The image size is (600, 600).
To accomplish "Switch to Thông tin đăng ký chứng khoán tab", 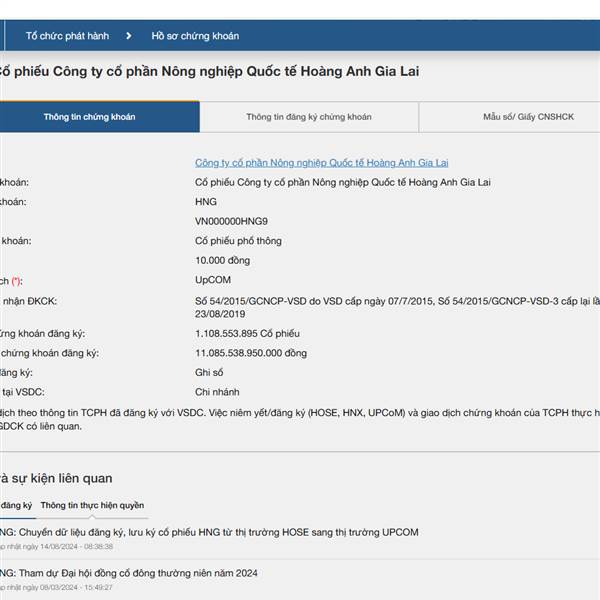I will pos(309,117).
